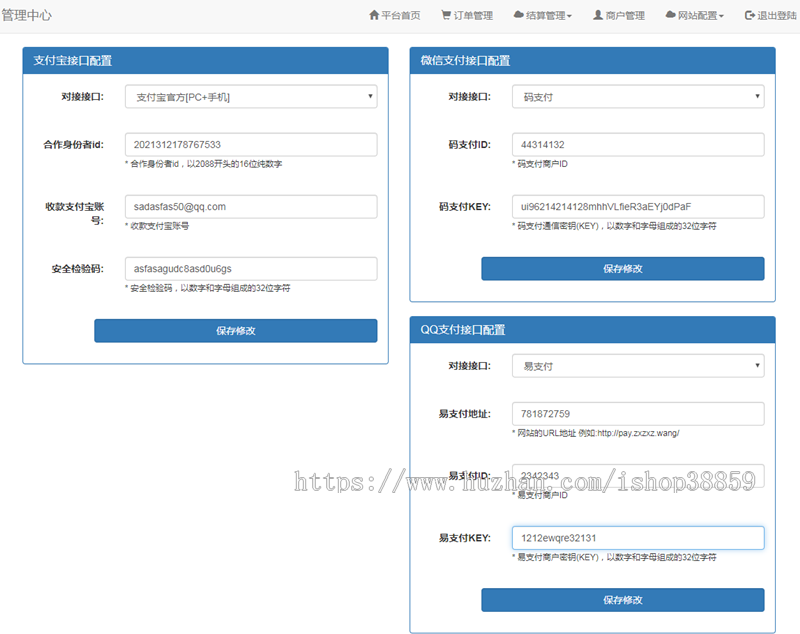Click the hint text about 2088开头的16位纯数字
The image size is (800, 634).
(x=204, y=164)
